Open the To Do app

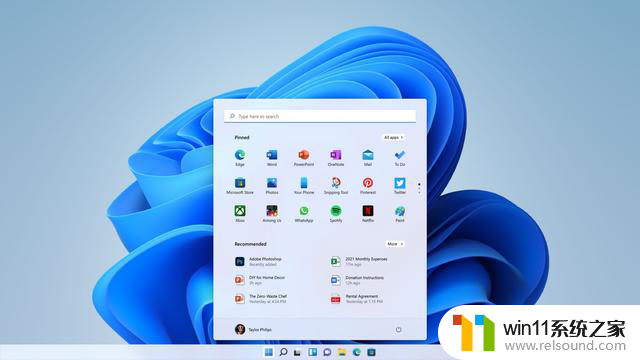[400, 158]
